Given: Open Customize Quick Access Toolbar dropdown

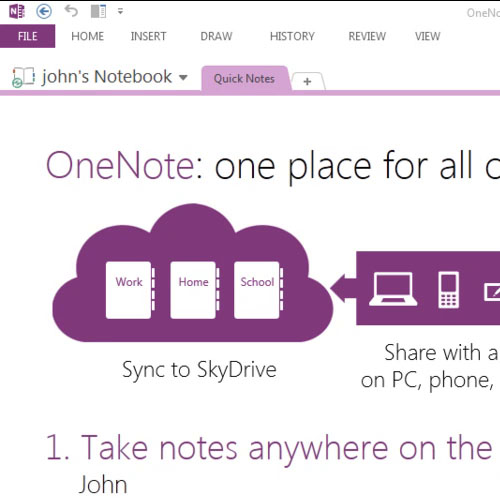Looking at the screenshot, I should 120,12.
